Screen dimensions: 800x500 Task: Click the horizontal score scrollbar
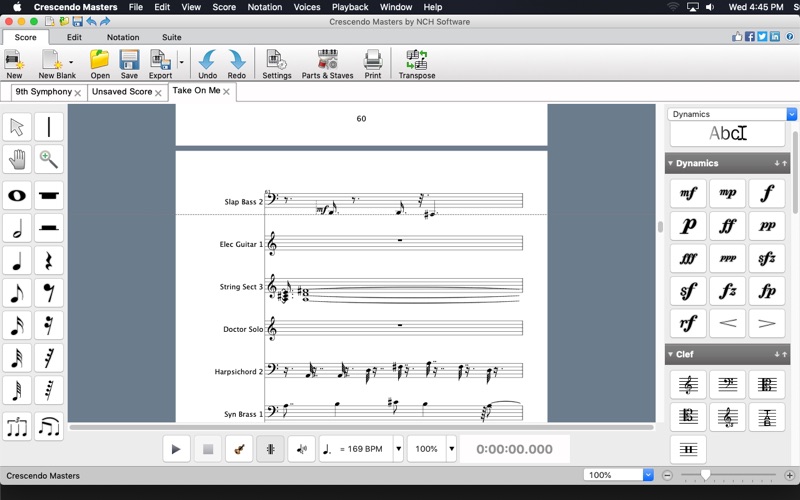point(361,428)
